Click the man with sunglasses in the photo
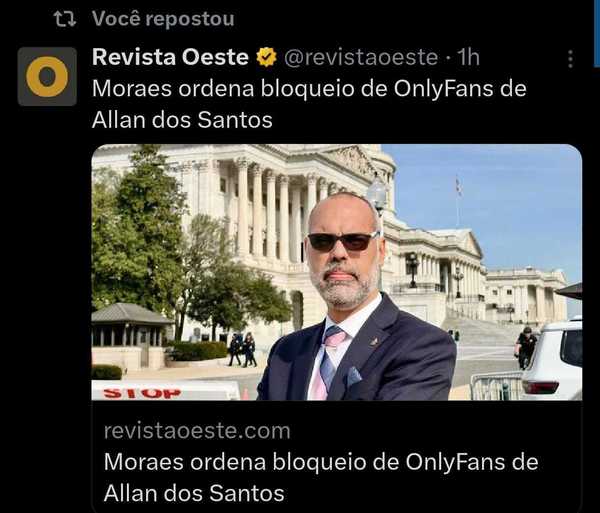Image resolution: width=600 pixels, height=513 pixels. (357, 296)
